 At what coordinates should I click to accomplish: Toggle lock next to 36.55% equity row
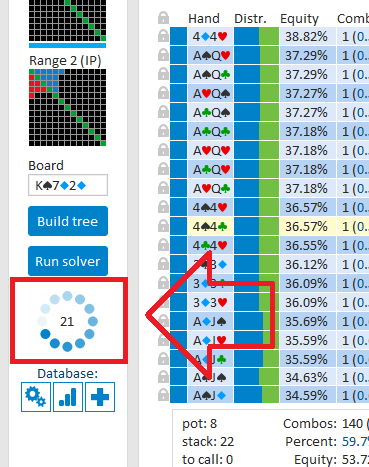pyautogui.click(x=163, y=245)
